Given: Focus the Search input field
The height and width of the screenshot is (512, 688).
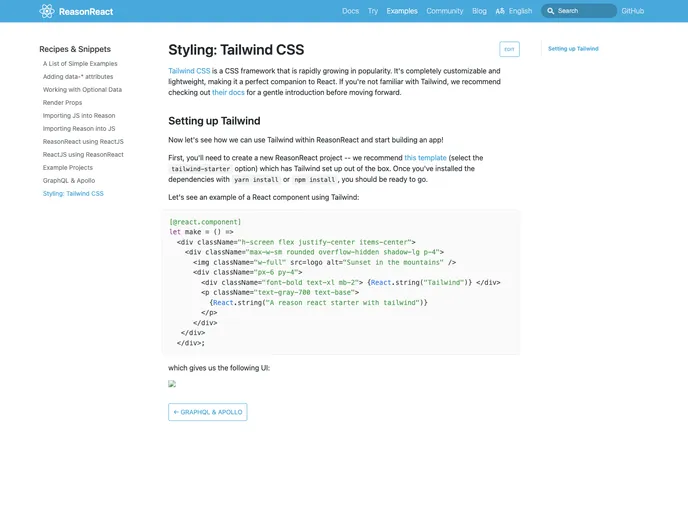Looking at the screenshot, I should pos(579,11).
